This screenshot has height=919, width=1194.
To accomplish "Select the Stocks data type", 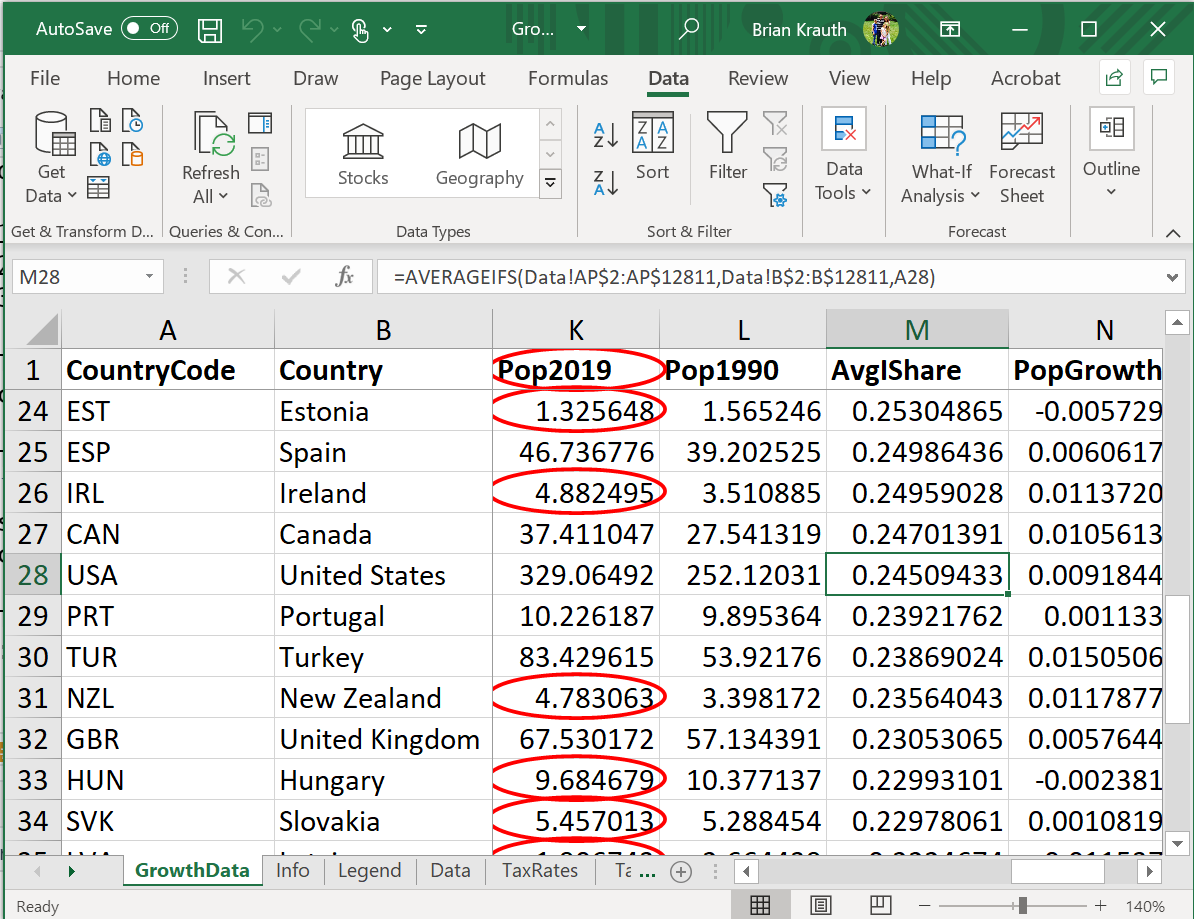I will (362, 153).
